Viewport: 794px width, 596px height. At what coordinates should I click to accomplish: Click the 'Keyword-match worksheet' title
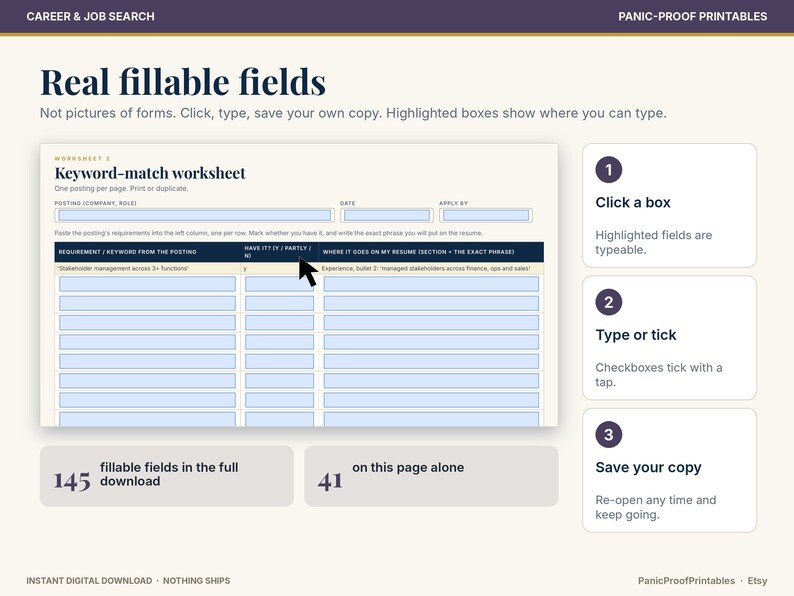150,173
